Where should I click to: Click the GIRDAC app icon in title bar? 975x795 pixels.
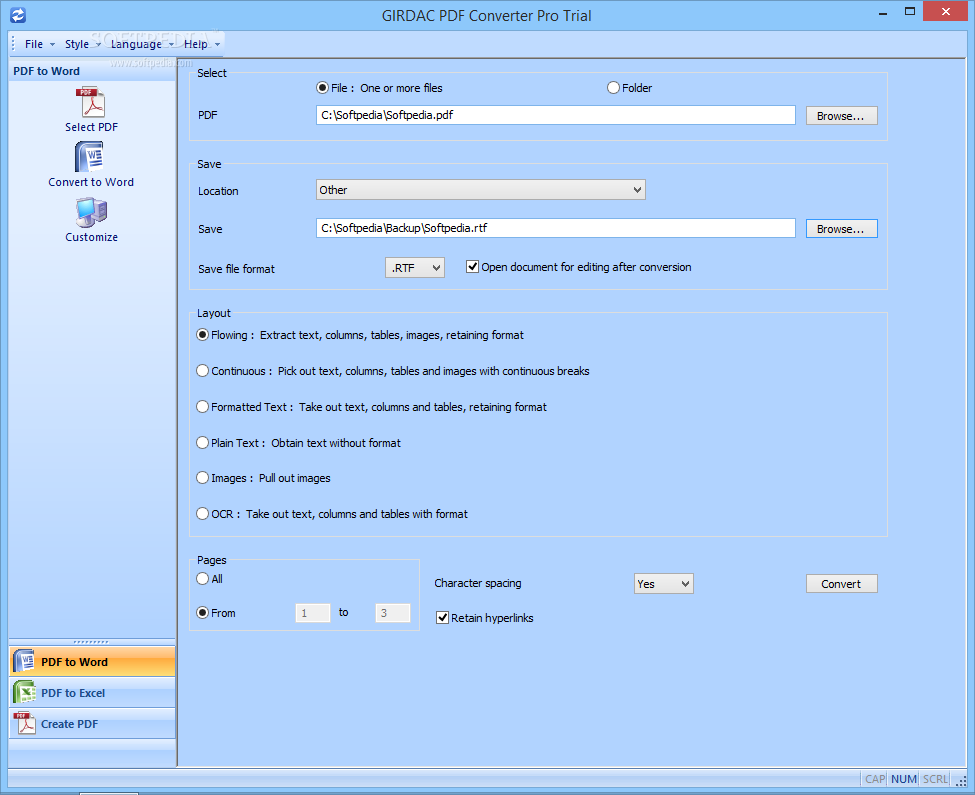[18, 15]
